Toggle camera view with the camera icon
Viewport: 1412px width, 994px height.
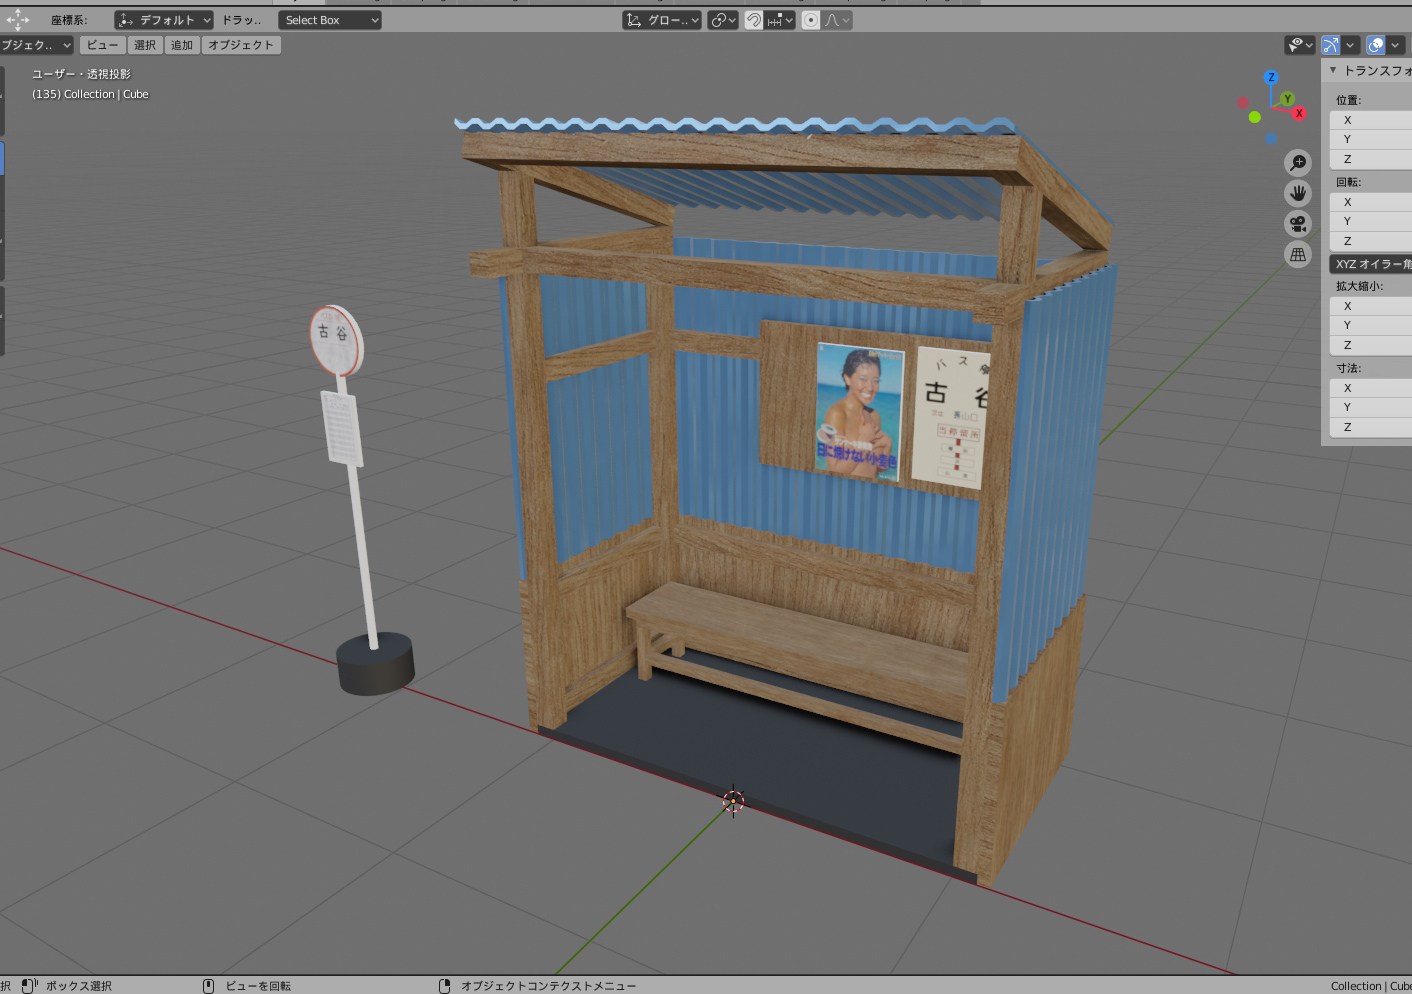point(1298,224)
